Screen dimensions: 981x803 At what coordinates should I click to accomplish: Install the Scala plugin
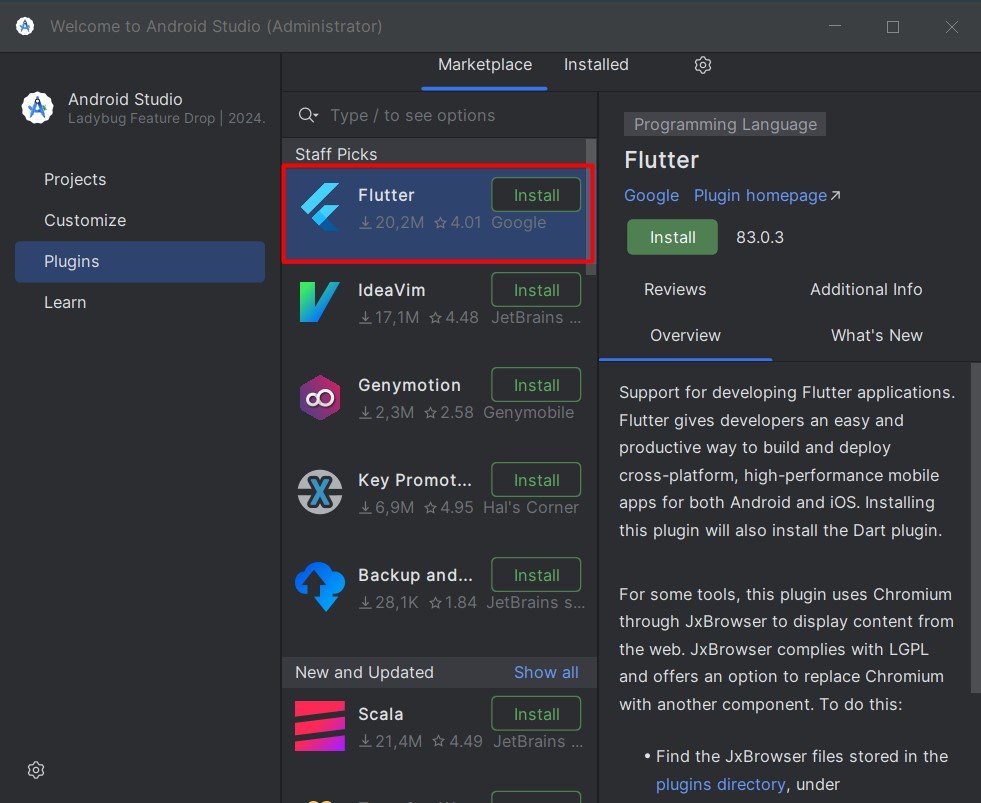tap(536, 714)
